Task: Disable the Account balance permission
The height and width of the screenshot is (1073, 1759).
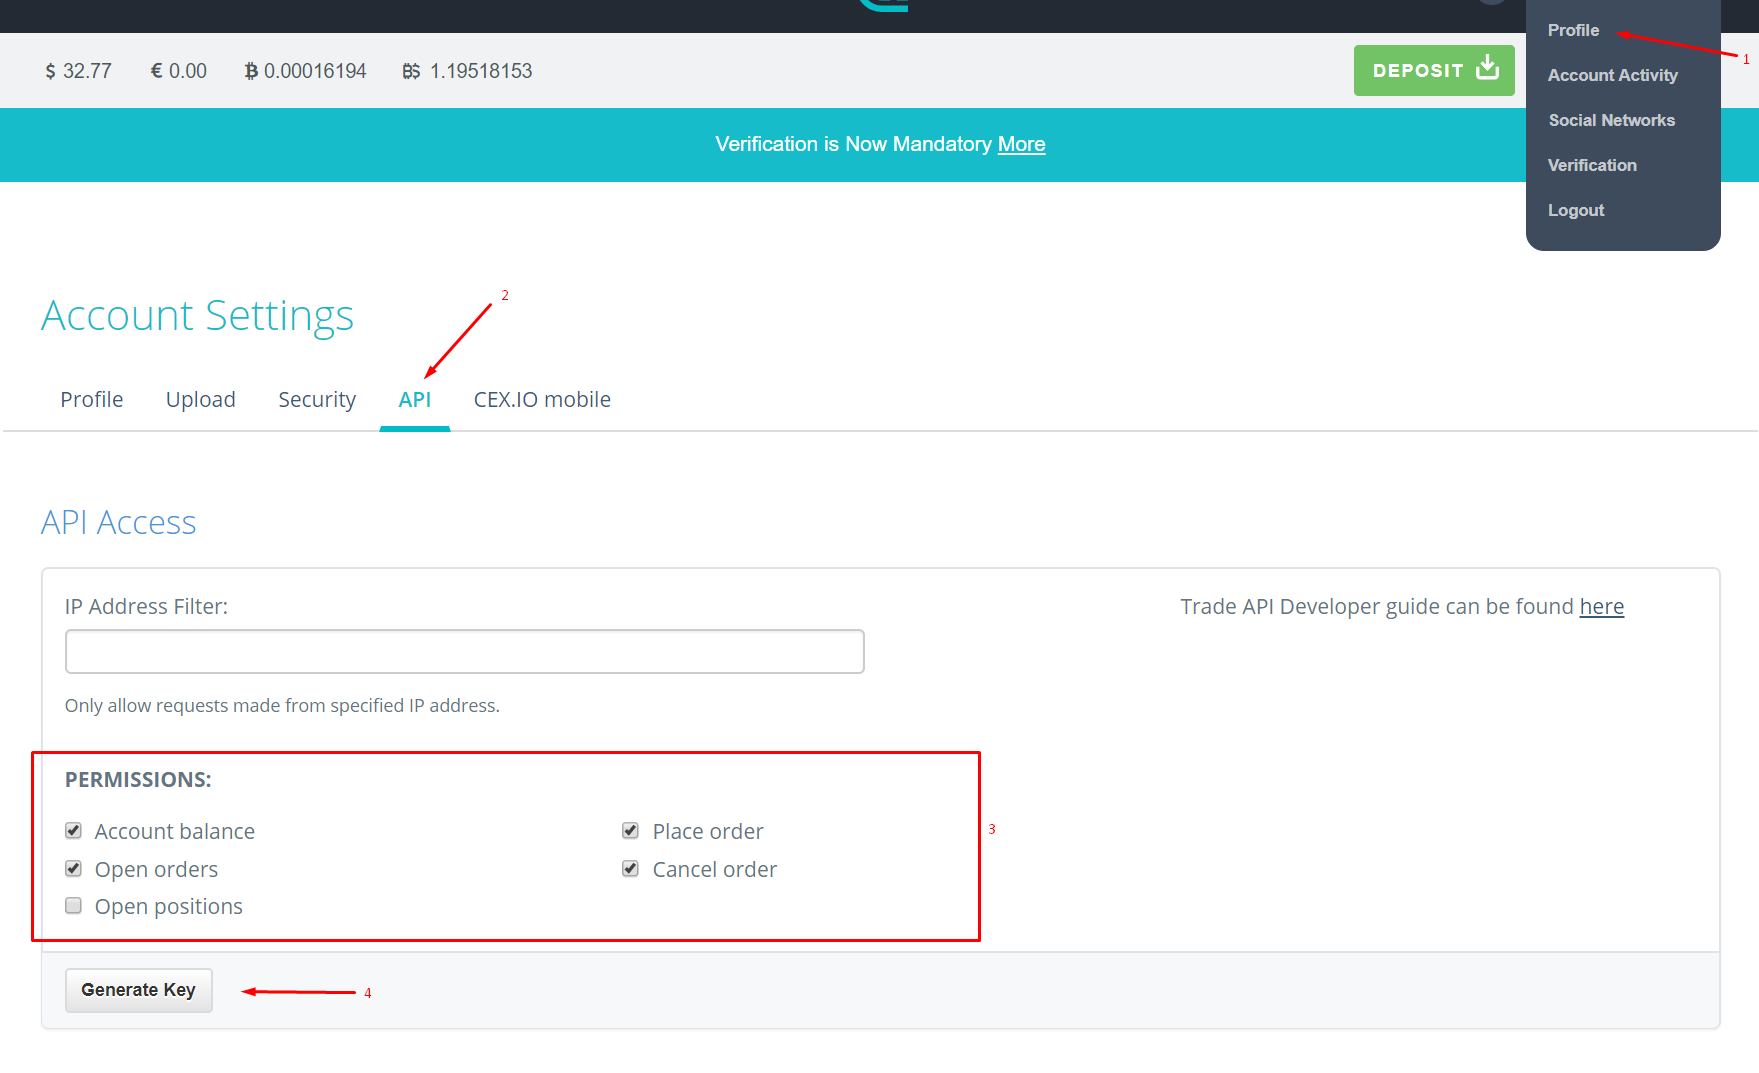Action: coord(73,830)
